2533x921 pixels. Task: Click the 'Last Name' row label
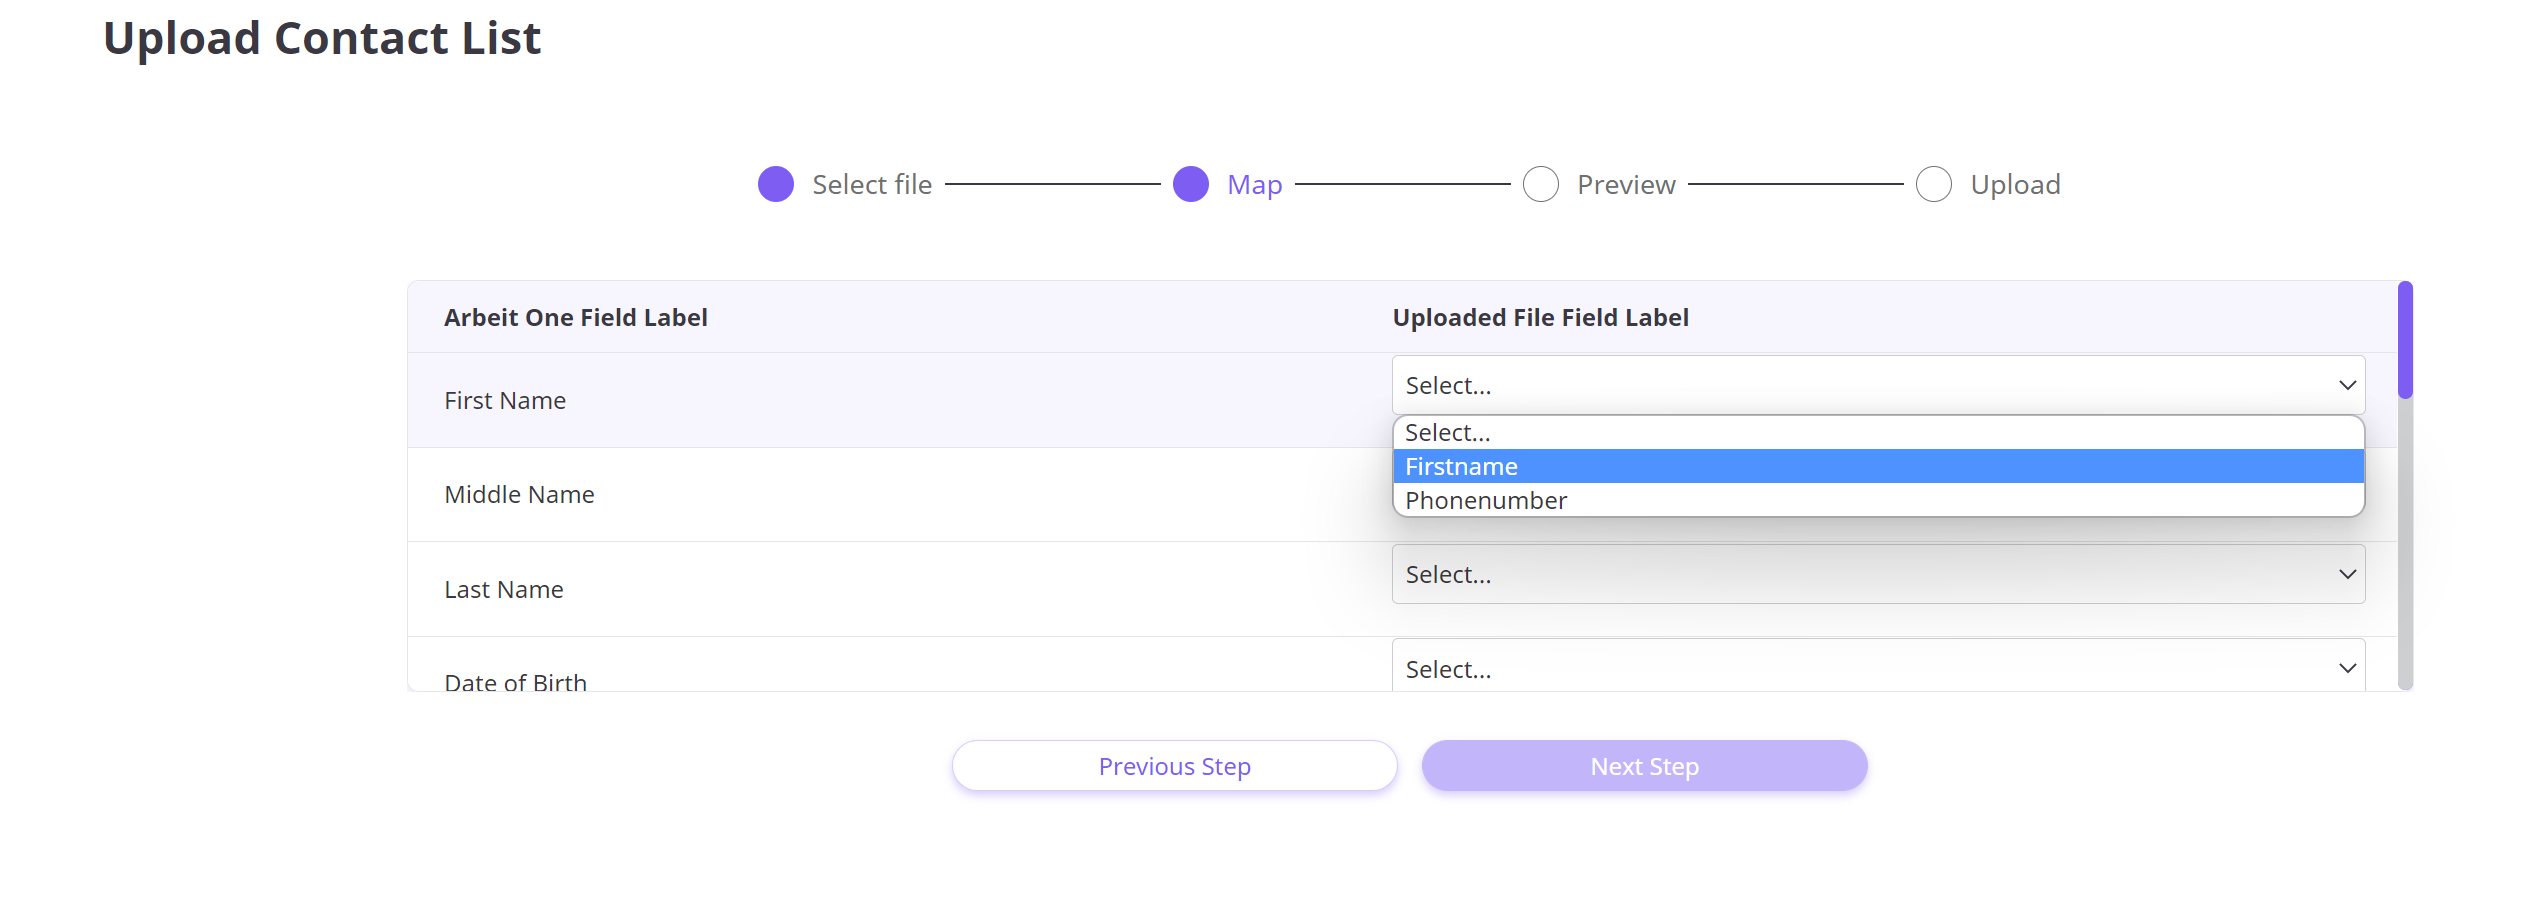(504, 590)
